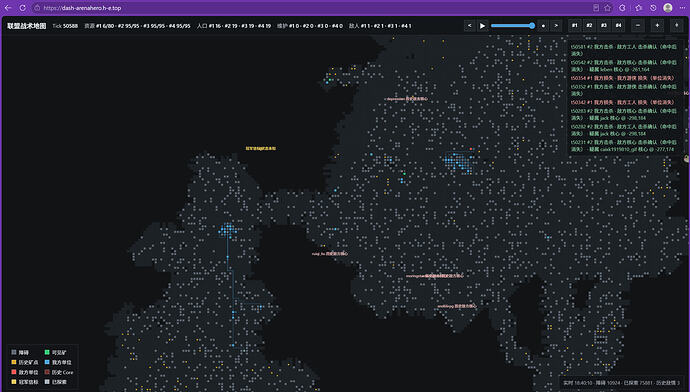
Task: Click the rightmost diamond toolbar button
Action: point(676,26)
